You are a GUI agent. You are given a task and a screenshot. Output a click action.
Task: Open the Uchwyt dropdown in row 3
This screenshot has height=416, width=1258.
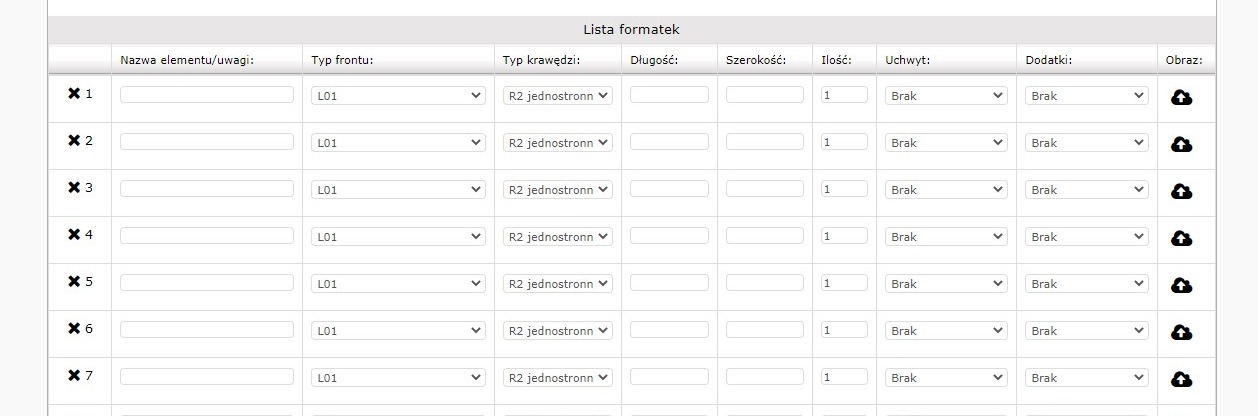tap(946, 190)
